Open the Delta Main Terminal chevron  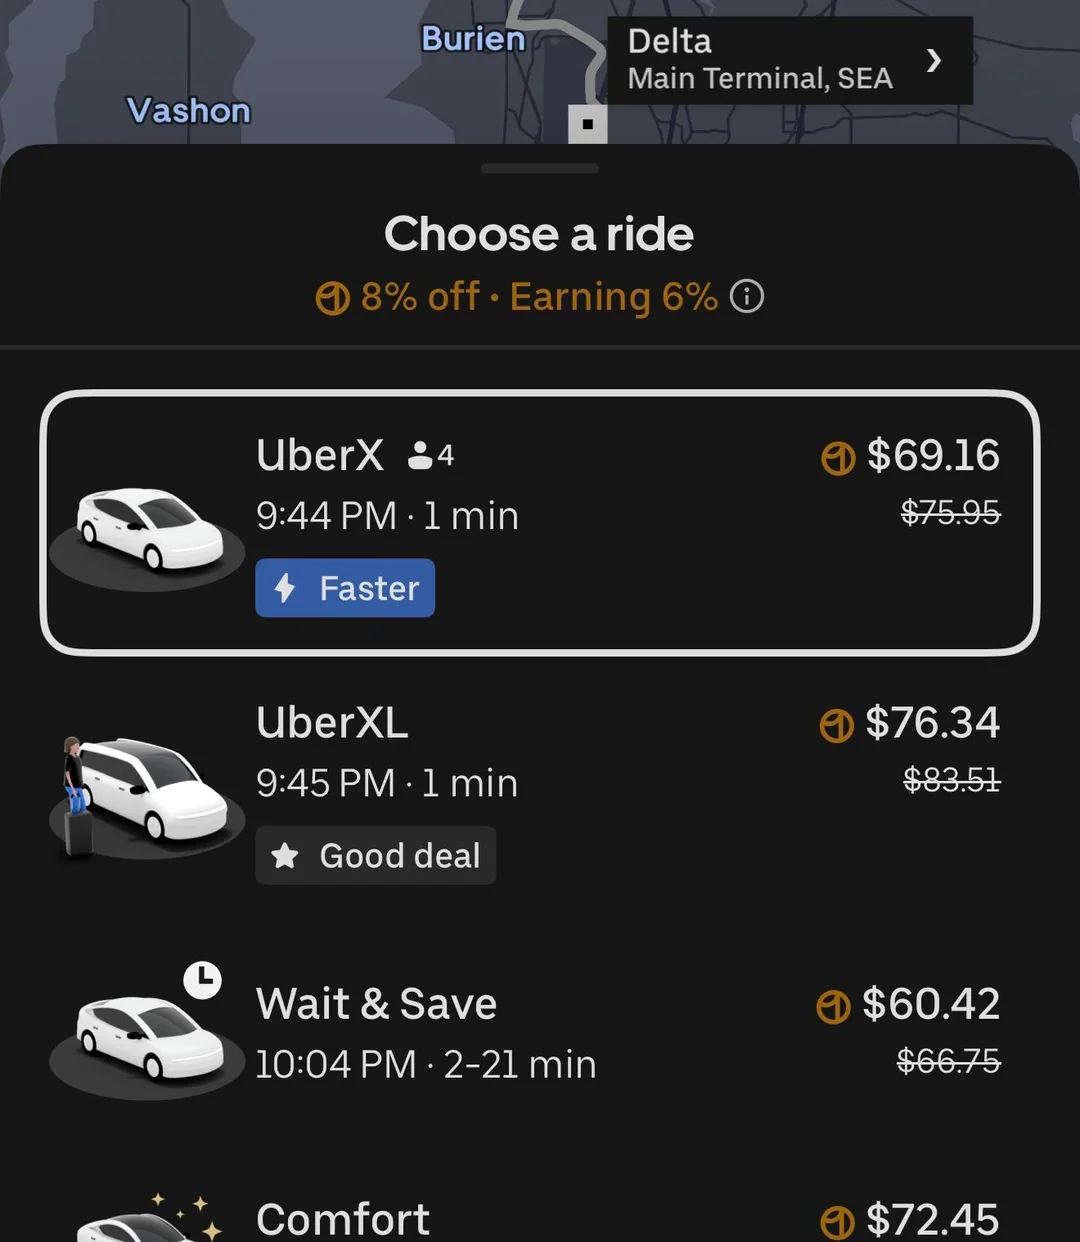click(934, 60)
